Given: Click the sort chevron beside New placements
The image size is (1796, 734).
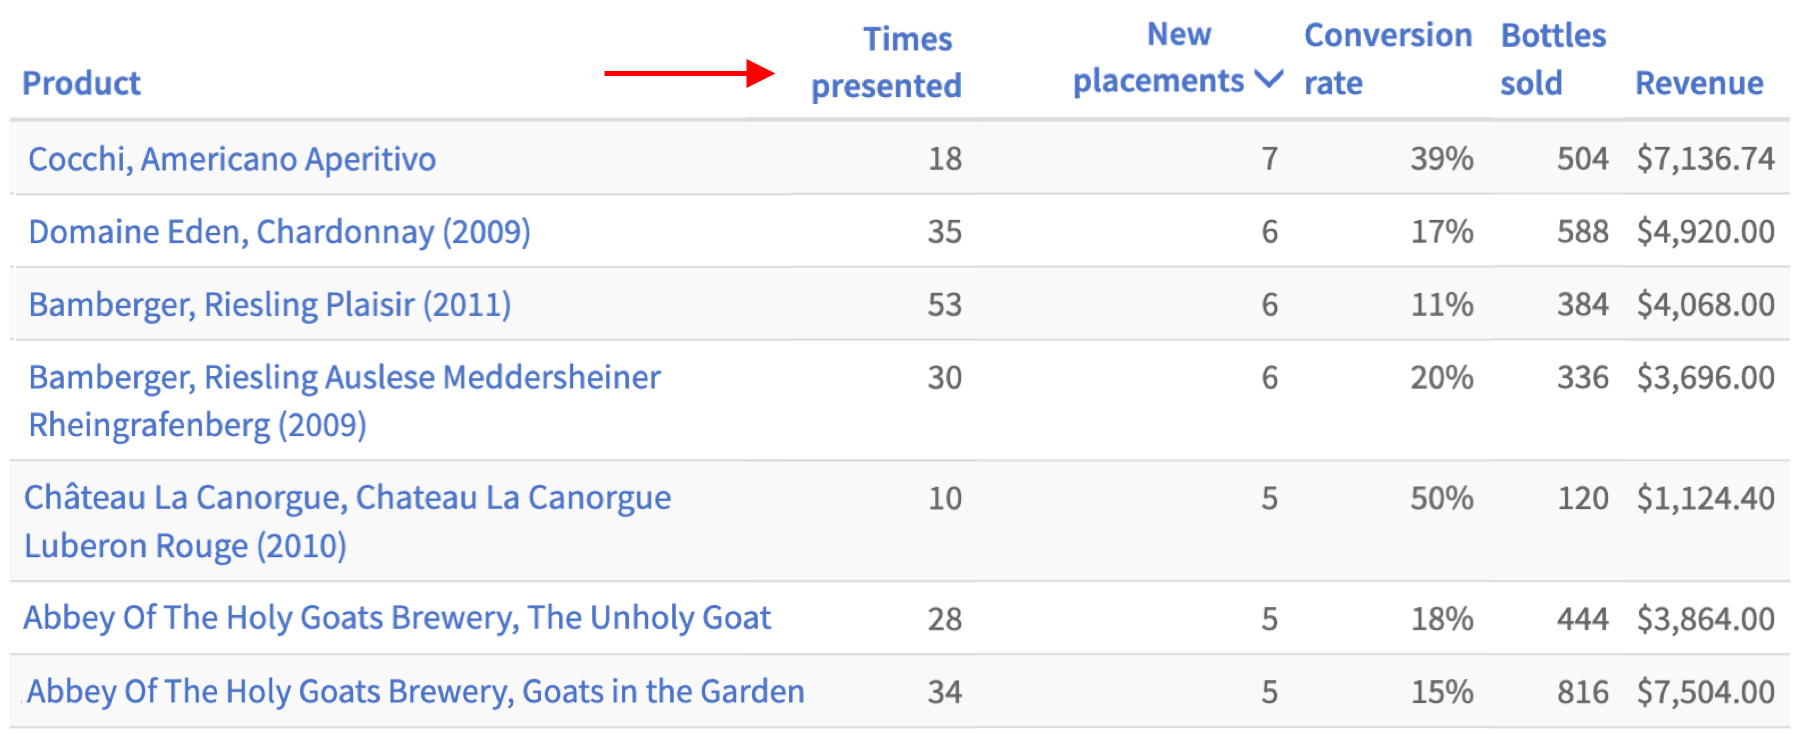Looking at the screenshot, I should [x=1268, y=79].
